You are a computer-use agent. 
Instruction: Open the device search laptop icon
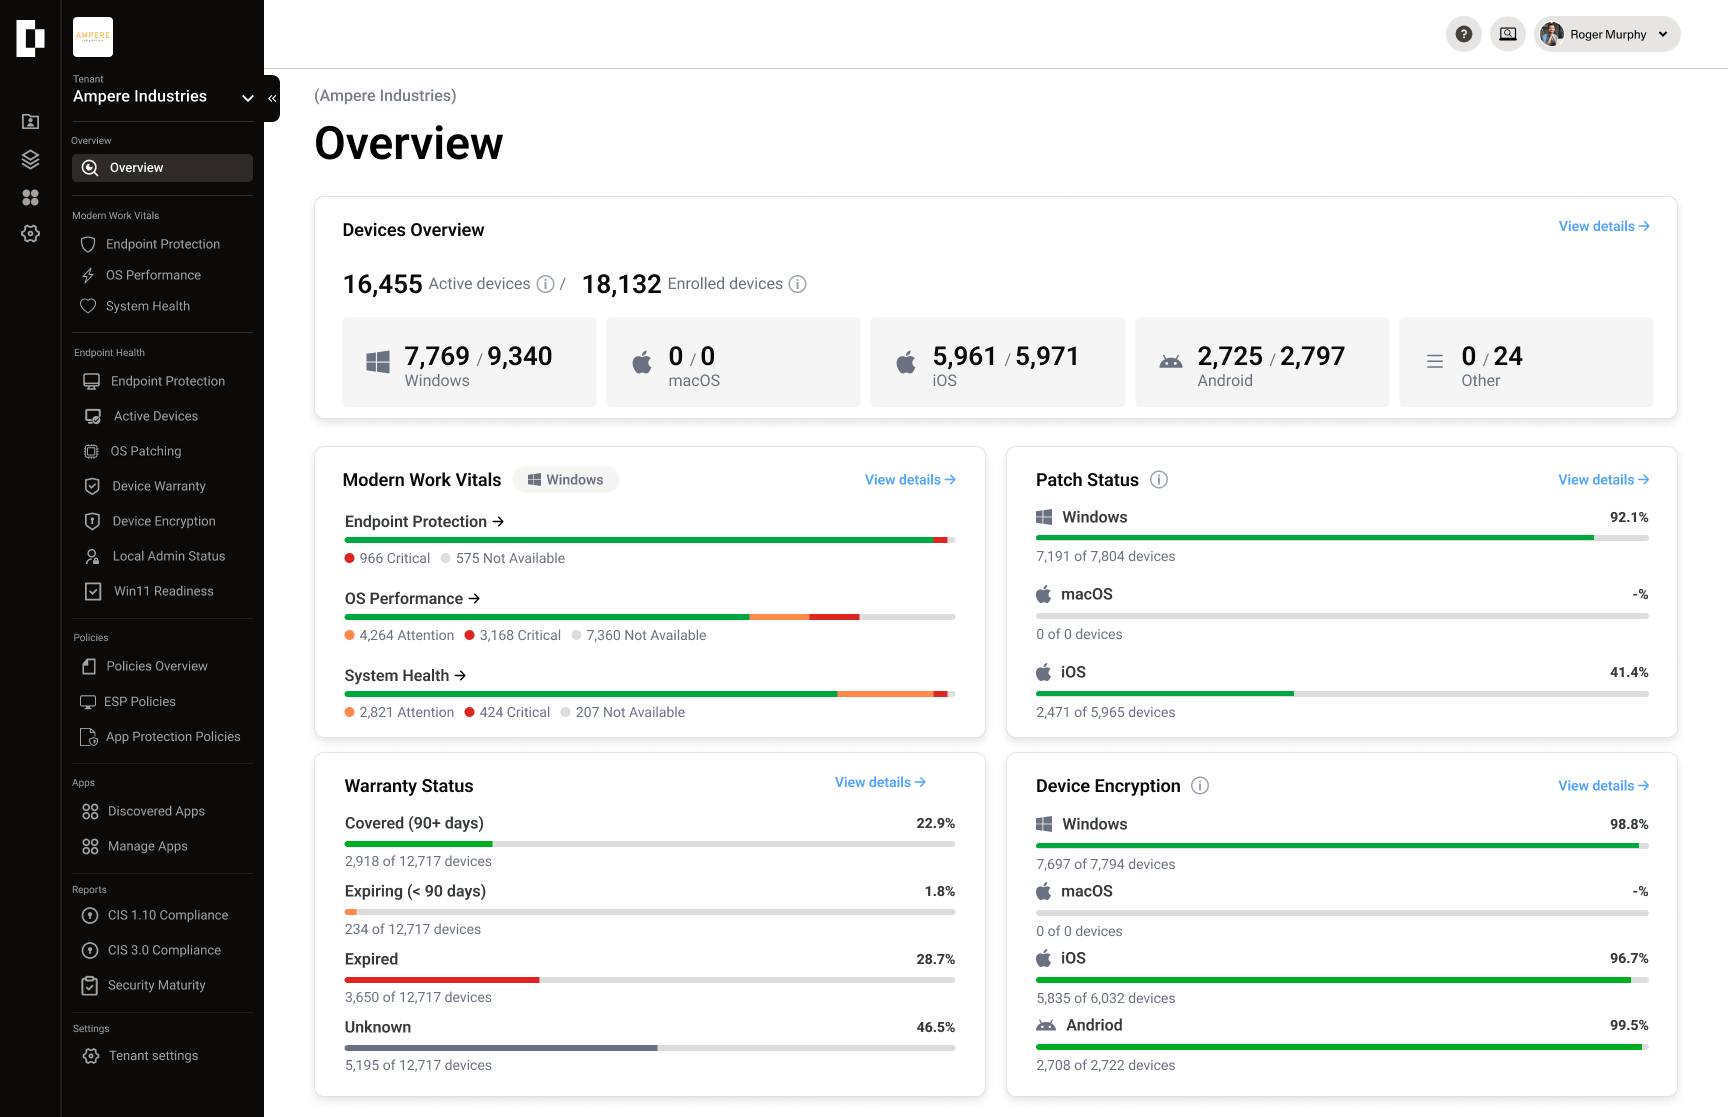point(1507,33)
